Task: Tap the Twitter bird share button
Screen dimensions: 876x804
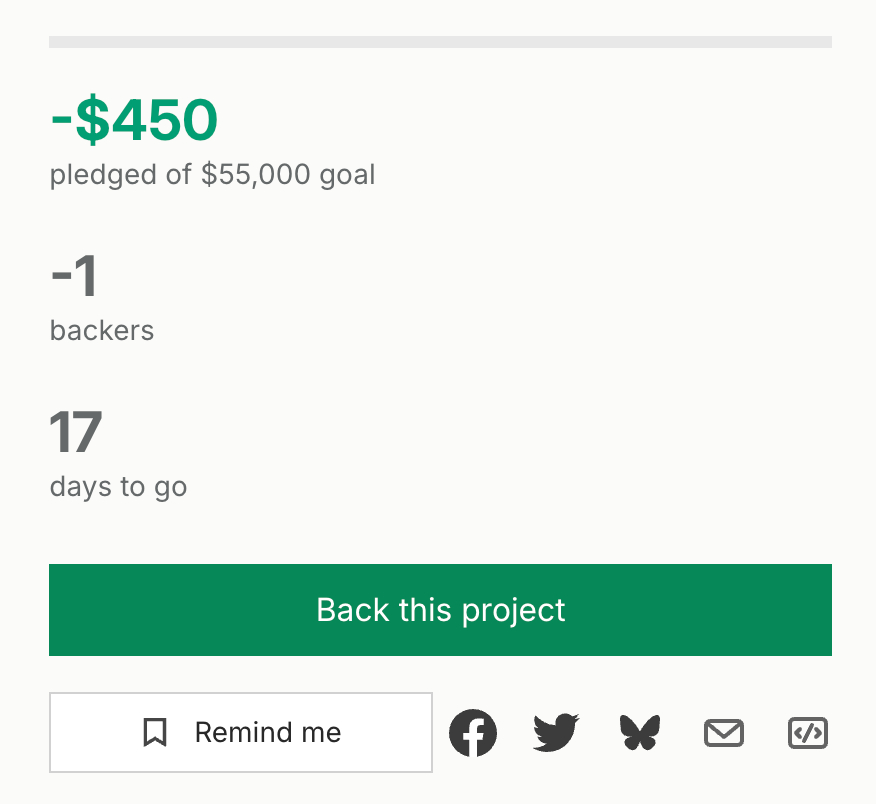Action: point(556,733)
